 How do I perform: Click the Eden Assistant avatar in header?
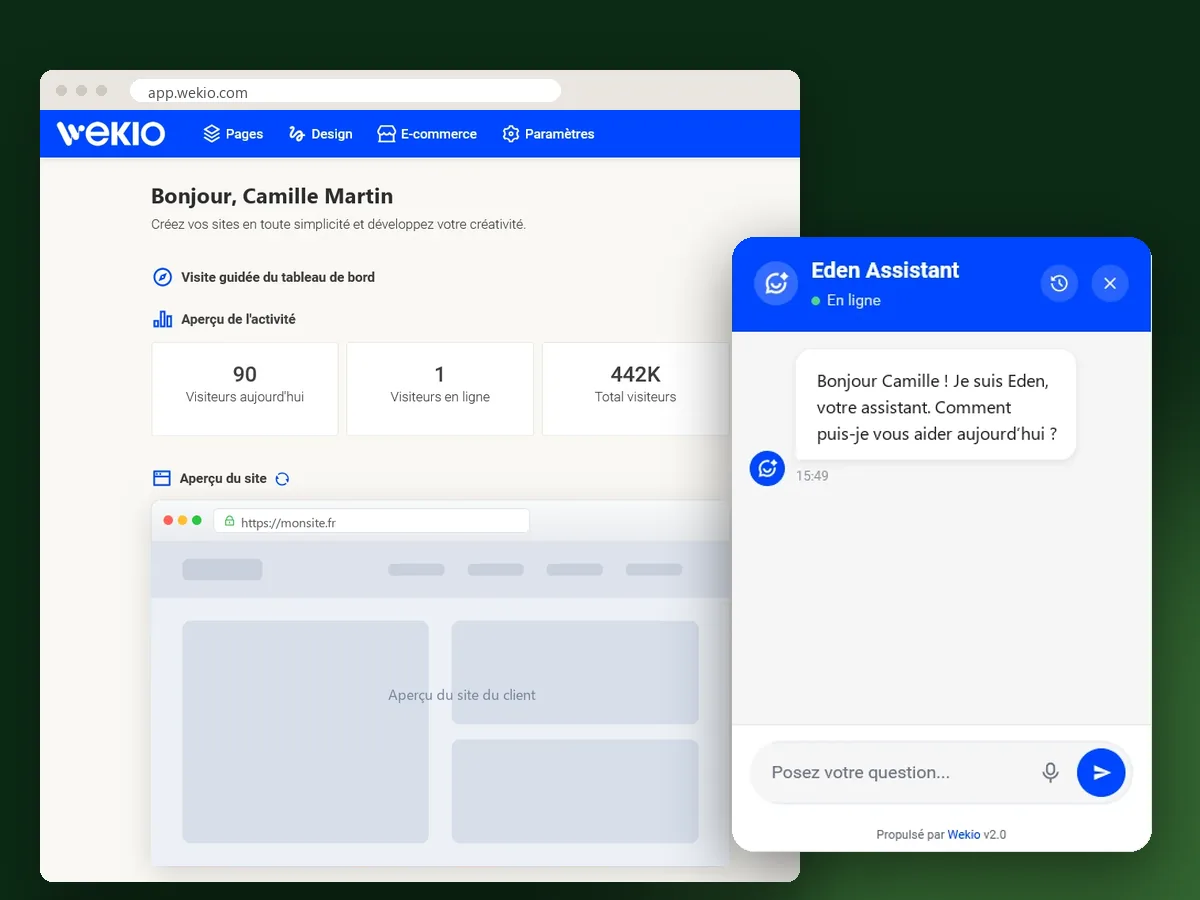pyautogui.click(x=775, y=283)
